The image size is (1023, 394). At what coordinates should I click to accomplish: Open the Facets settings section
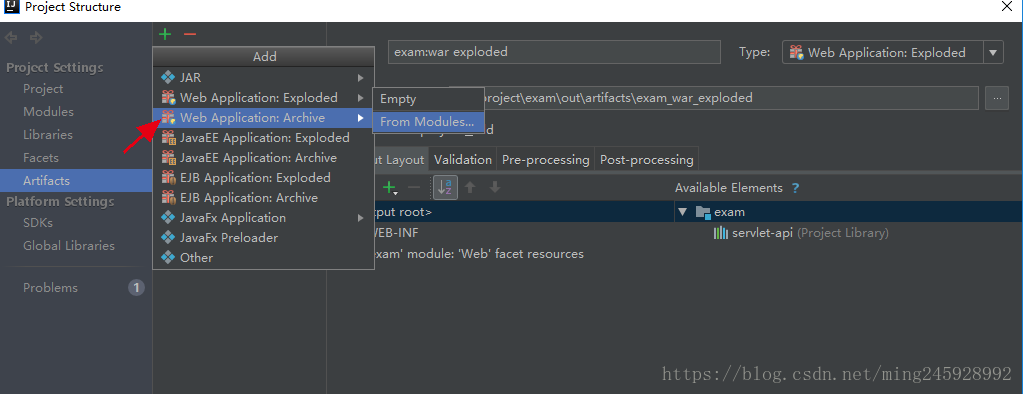(x=40, y=158)
